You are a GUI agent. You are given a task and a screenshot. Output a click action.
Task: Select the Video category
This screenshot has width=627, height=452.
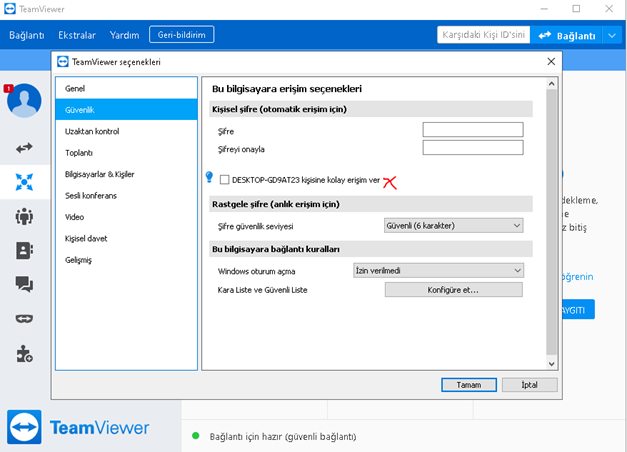(126, 217)
